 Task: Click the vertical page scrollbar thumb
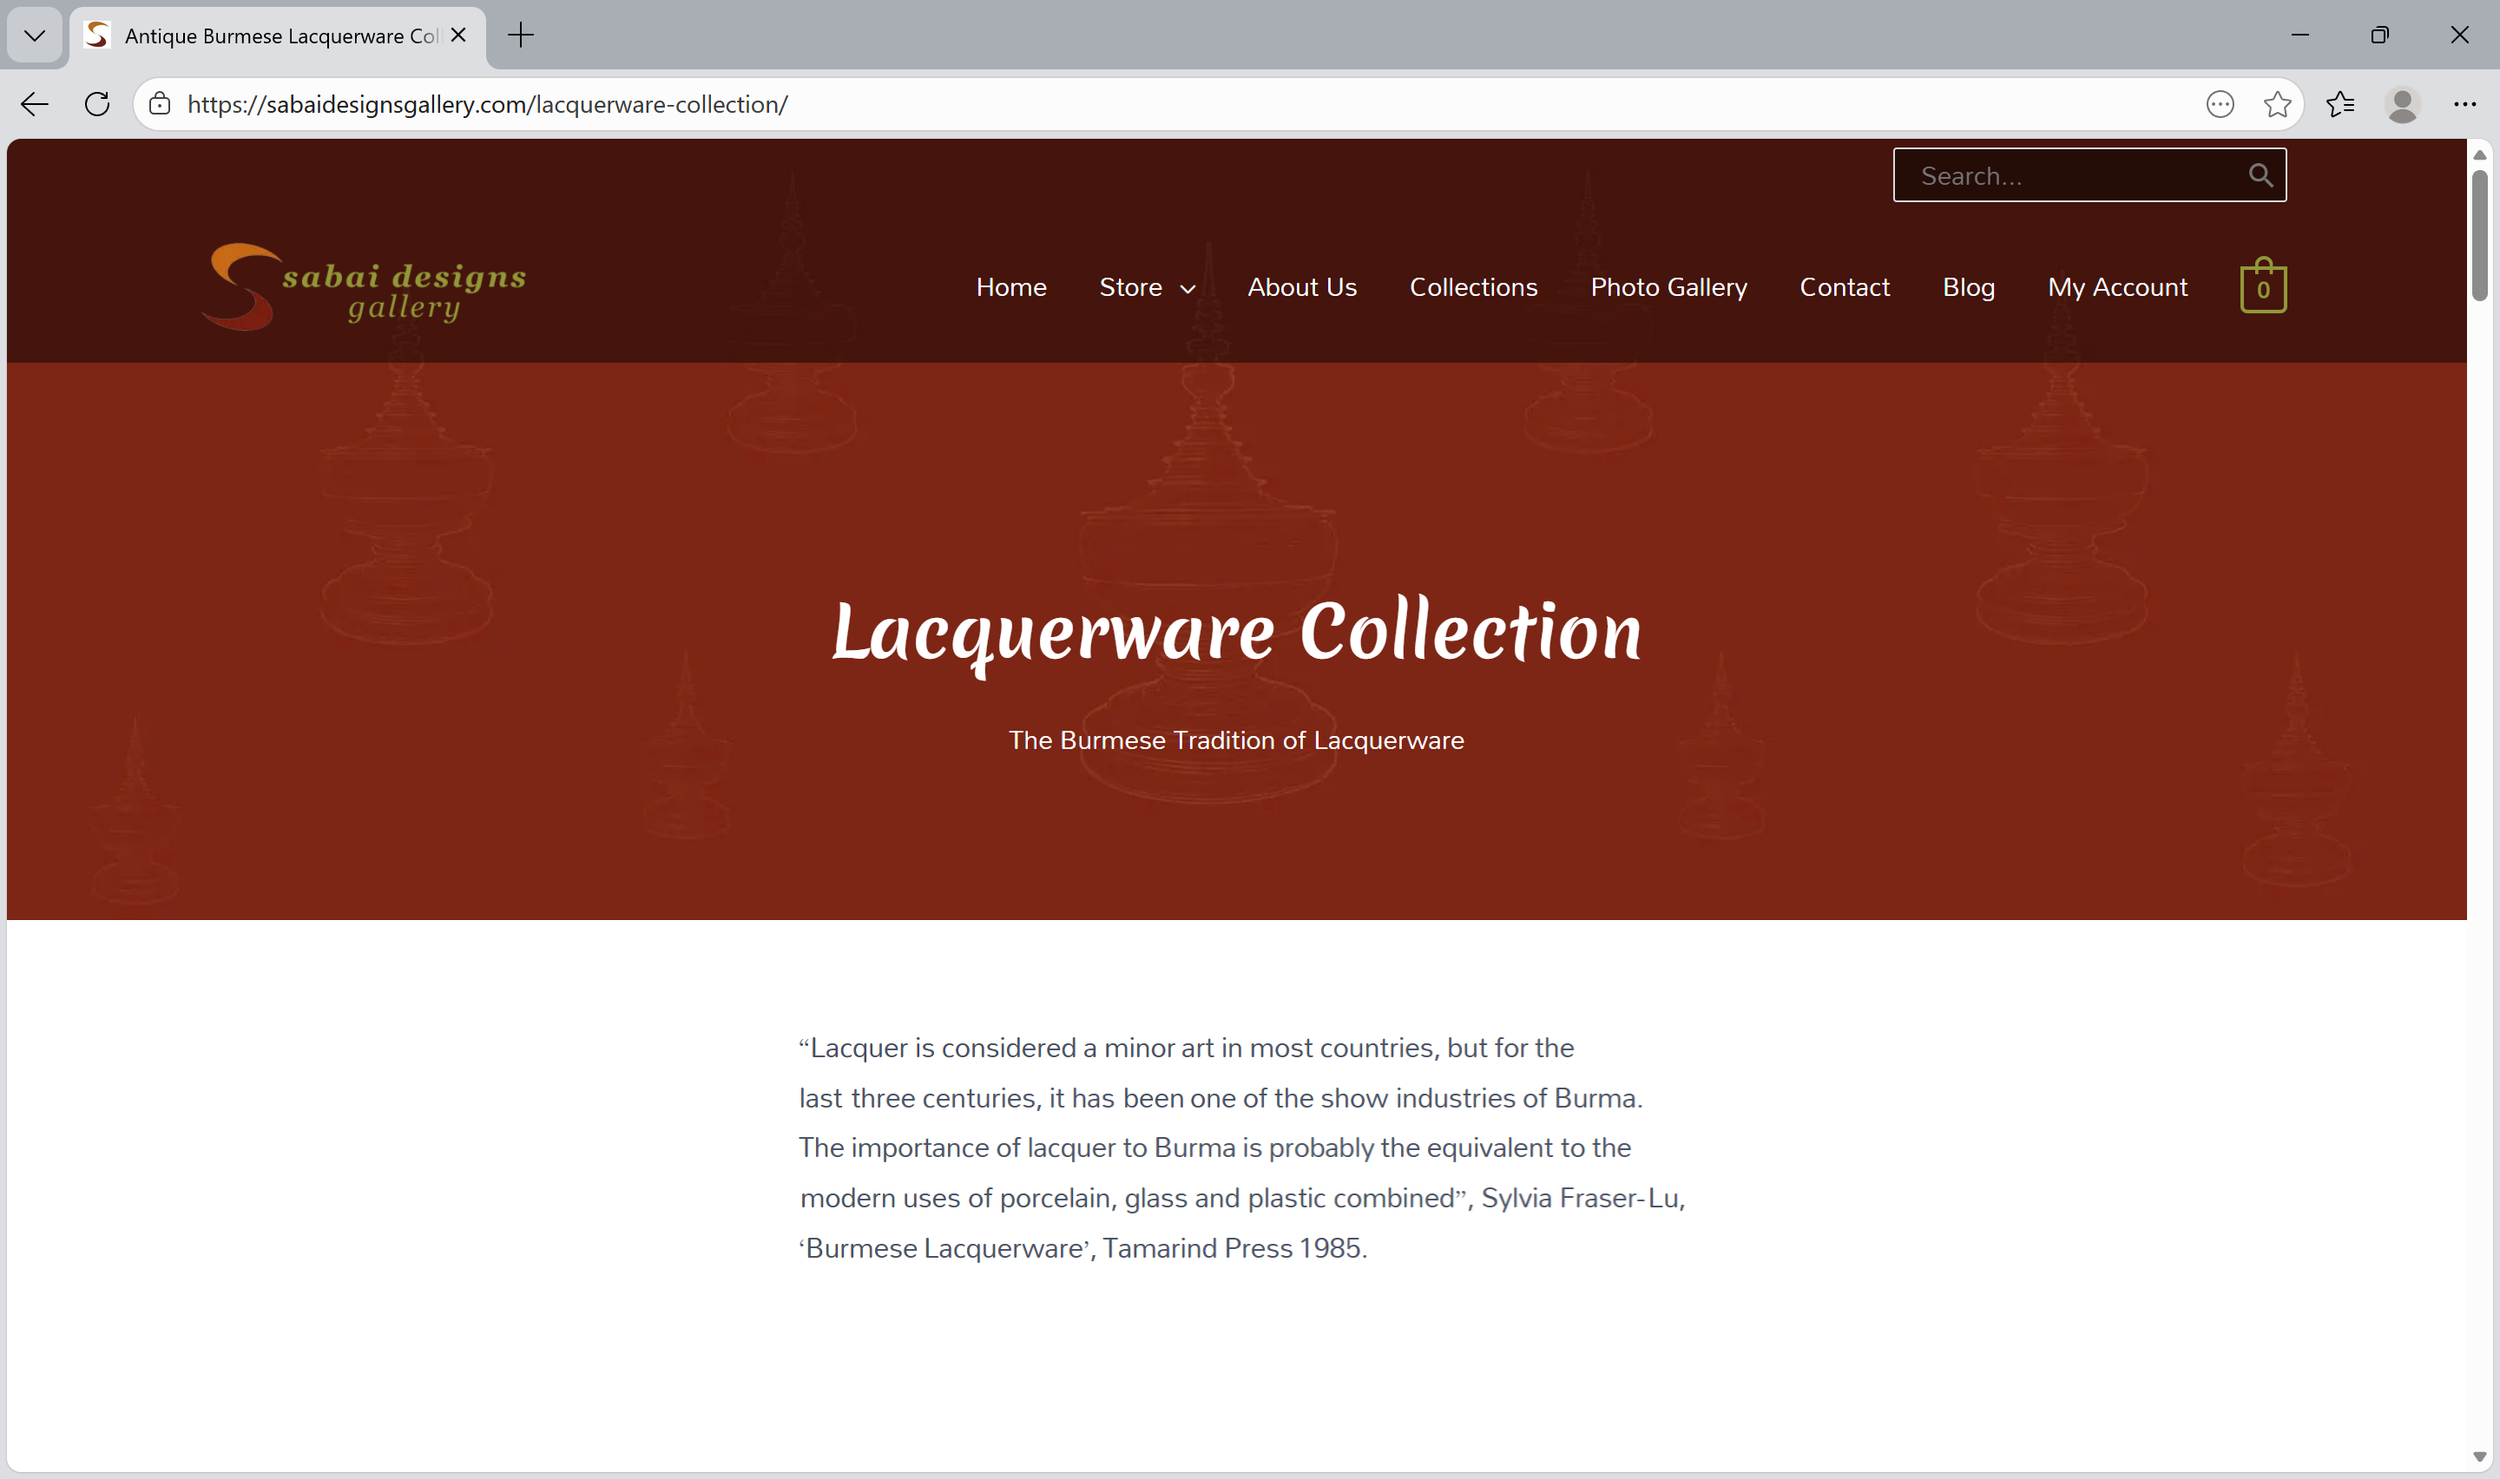tap(2479, 235)
